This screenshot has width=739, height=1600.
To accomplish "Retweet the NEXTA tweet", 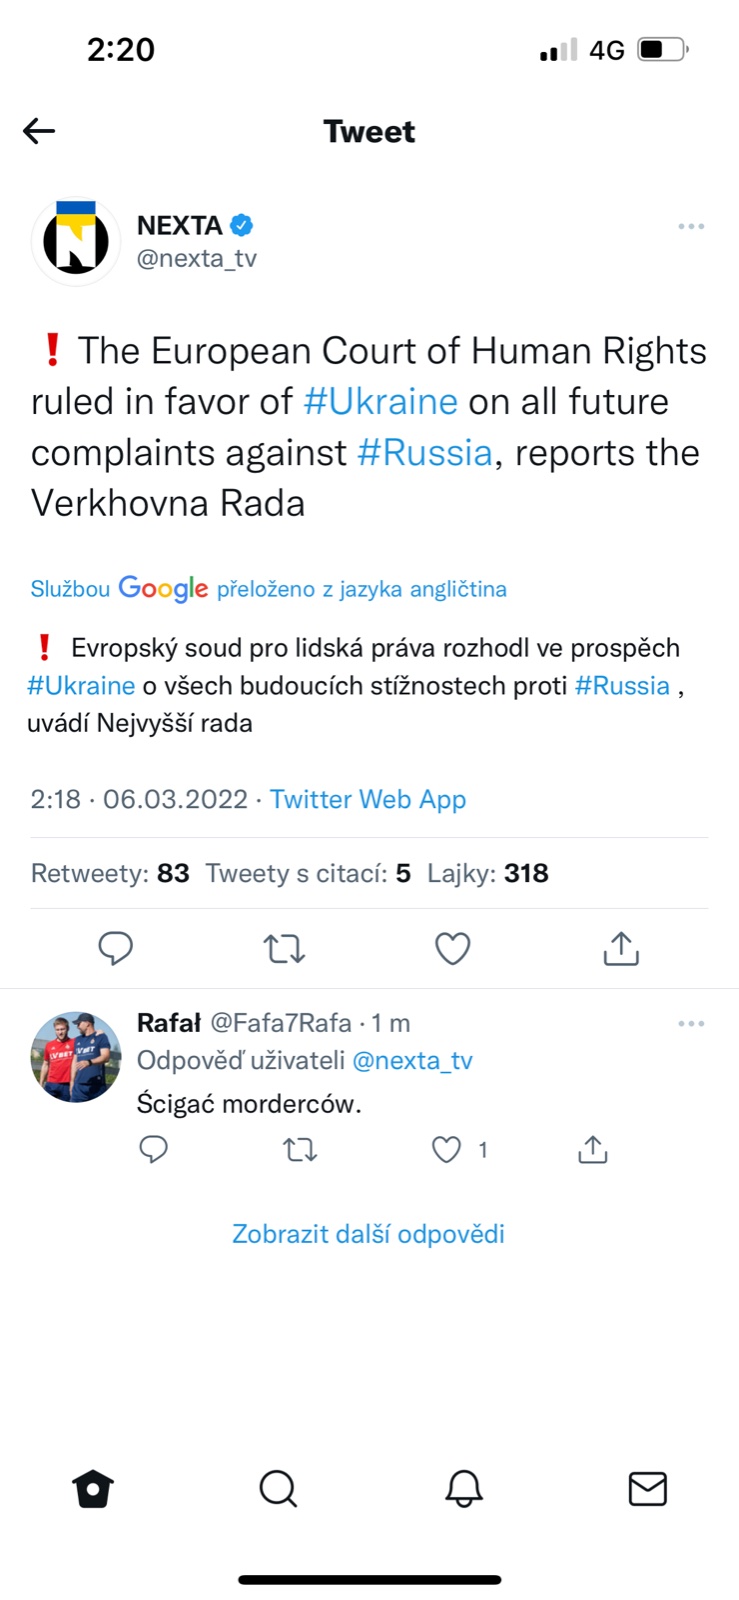I will pos(284,948).
